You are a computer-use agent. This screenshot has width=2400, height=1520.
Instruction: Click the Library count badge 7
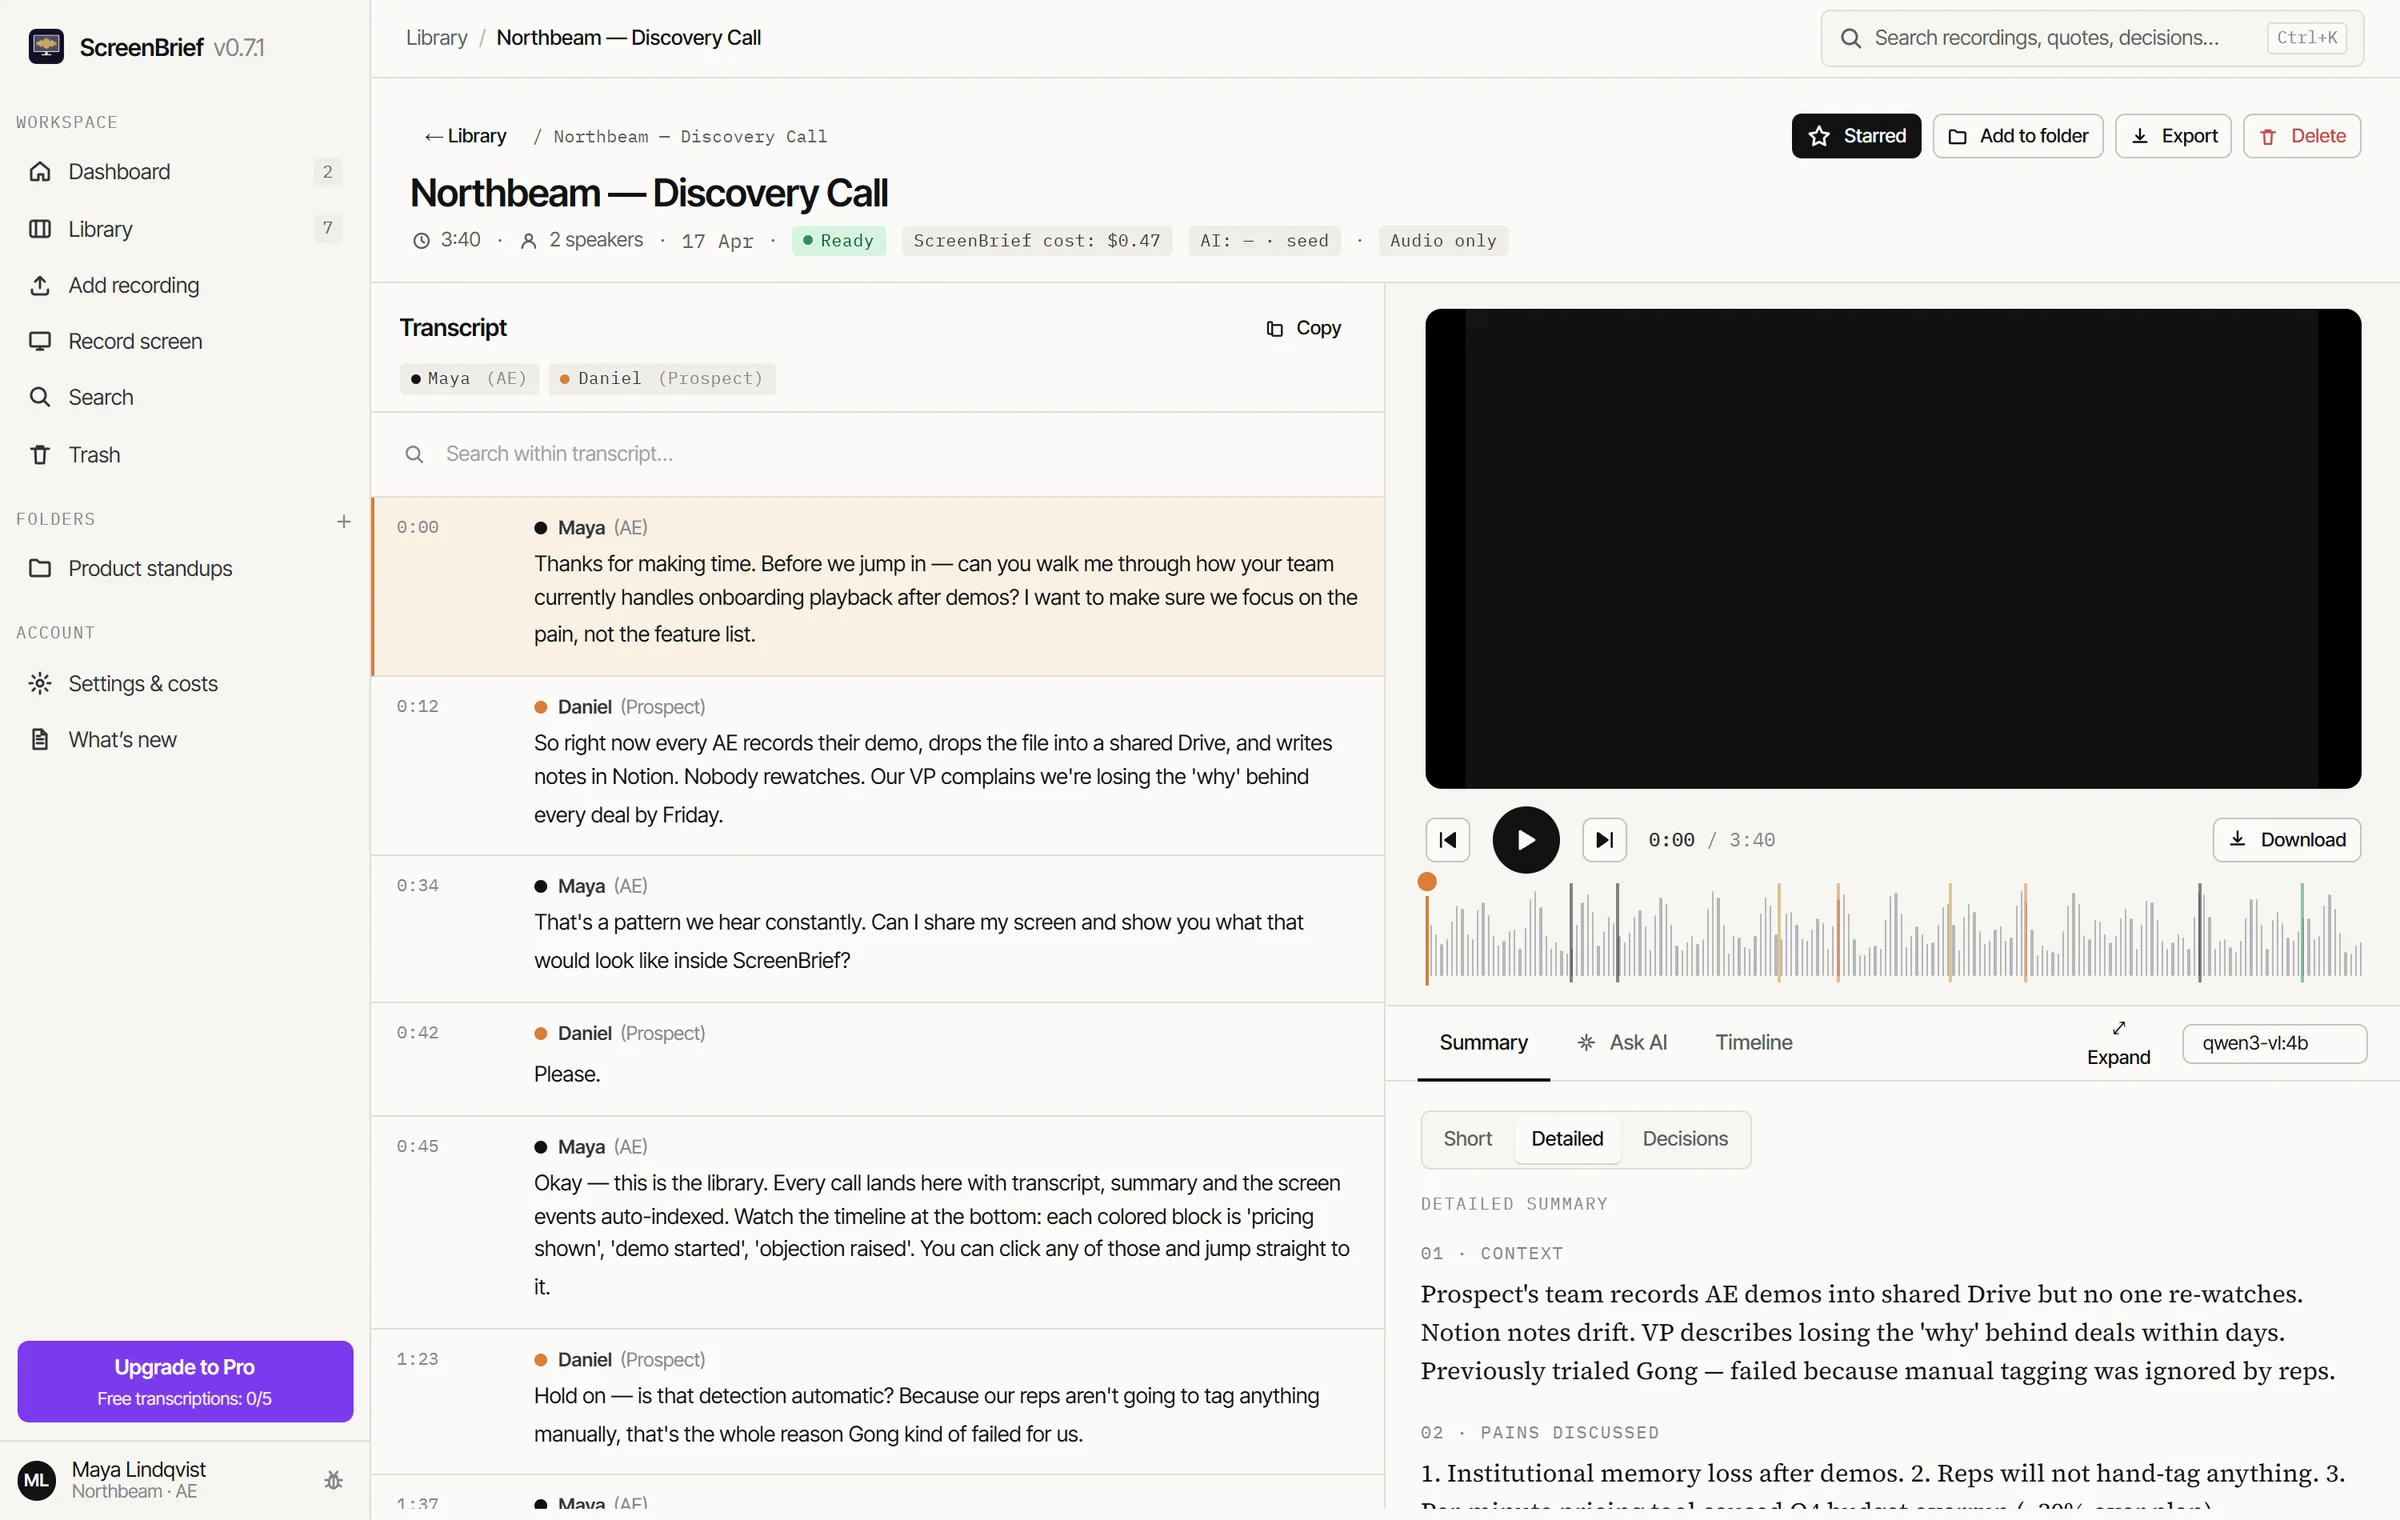(x=327, y=229)
